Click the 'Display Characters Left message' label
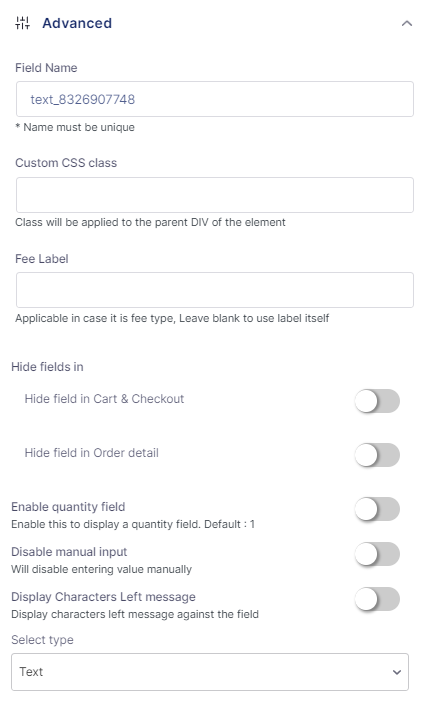This screenshot has width=426, height=712. (x=104, y=597)
